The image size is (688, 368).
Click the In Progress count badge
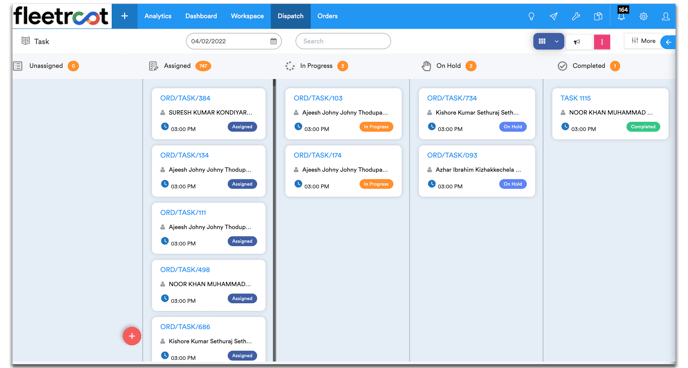pos(342,66)
